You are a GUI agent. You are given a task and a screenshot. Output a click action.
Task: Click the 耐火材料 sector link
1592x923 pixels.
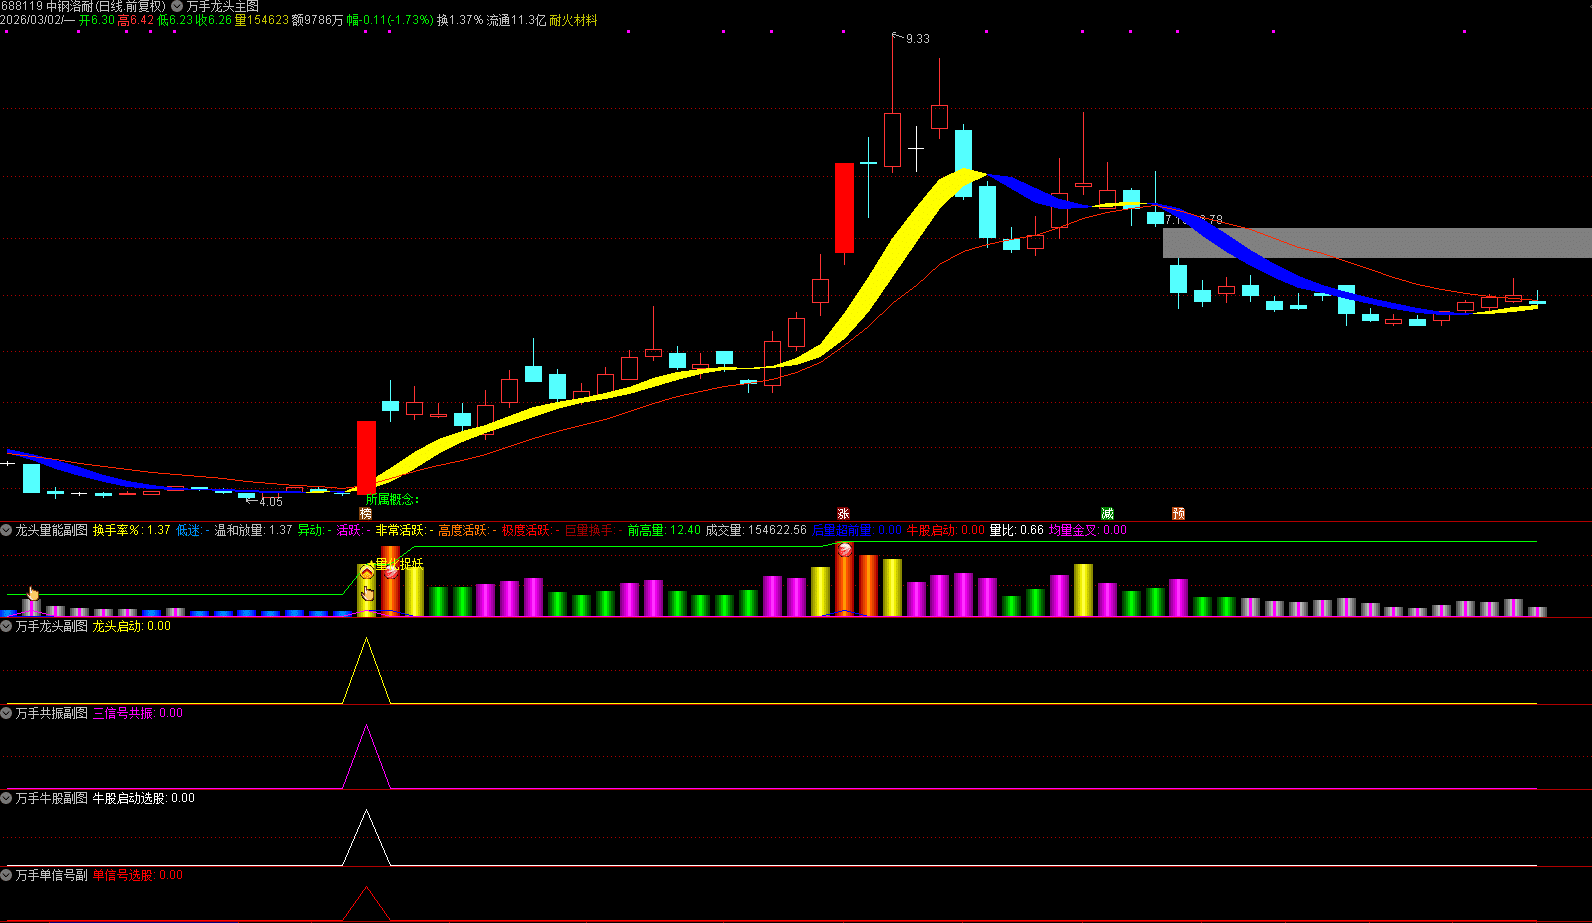point(573,20)
